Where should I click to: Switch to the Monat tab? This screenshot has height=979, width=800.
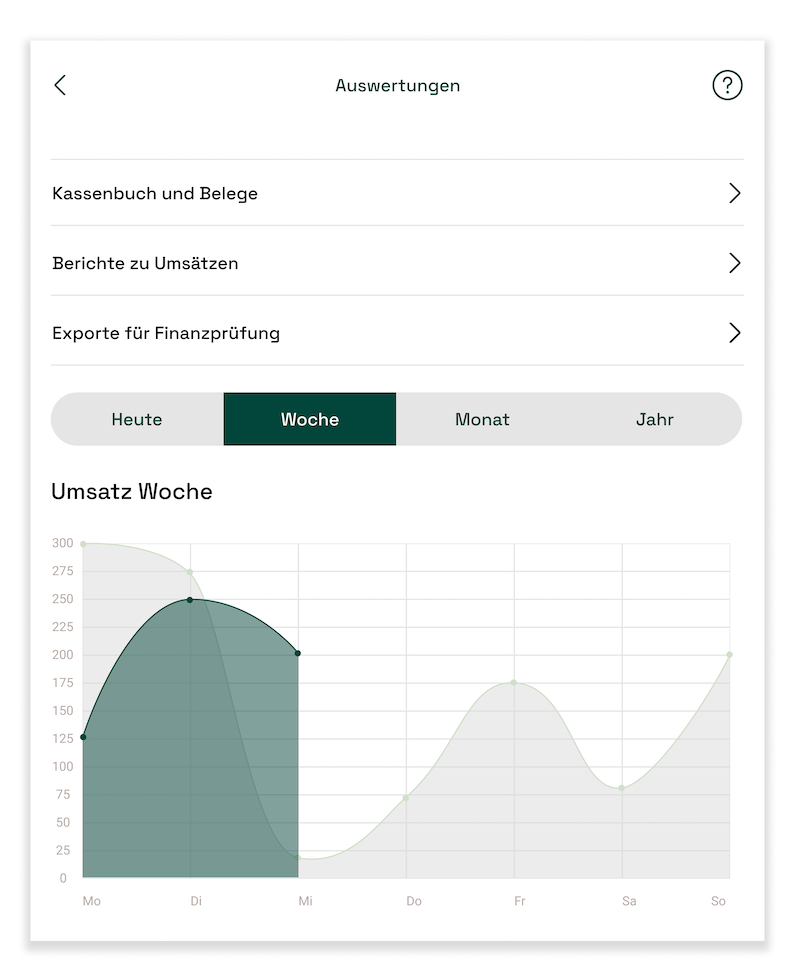482,419
